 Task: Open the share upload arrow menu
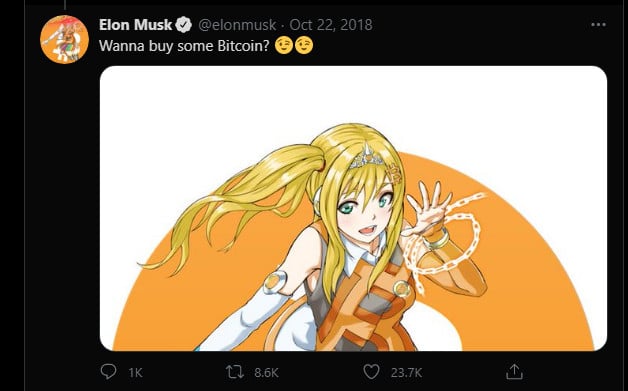click(514, 372)
